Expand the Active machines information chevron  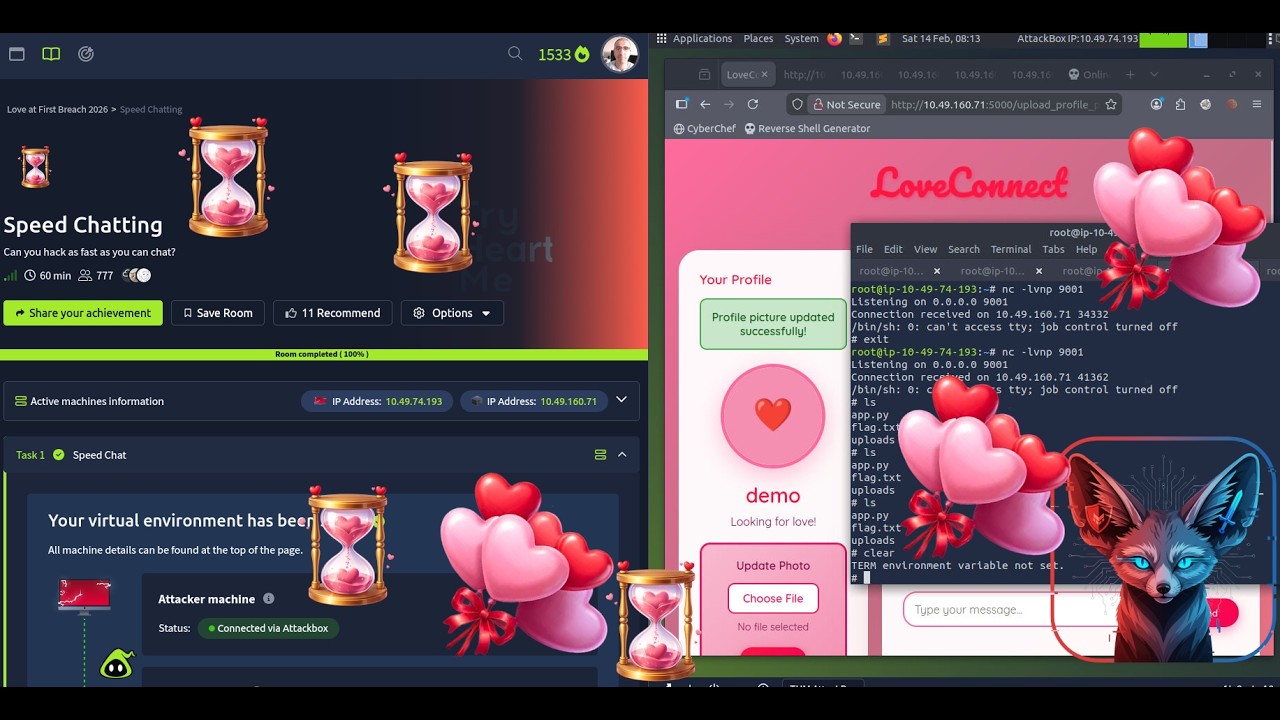tap(621, 400)
